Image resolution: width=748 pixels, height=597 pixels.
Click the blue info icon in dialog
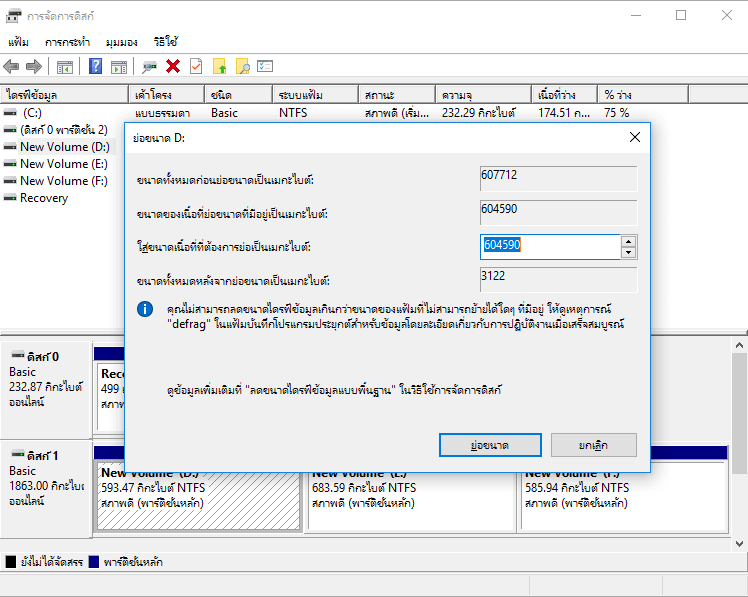point(145,309)
